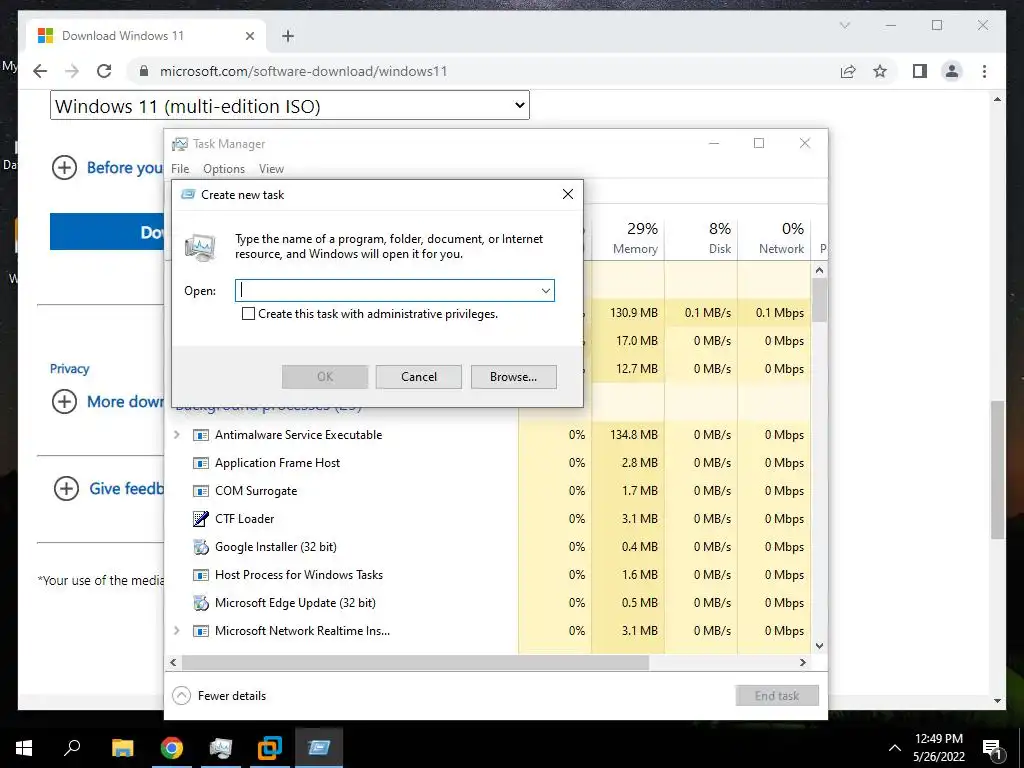Click the Task Manager horizontal scrollbar thumb
The image size is (1024, 768).
tap(416, 662)
